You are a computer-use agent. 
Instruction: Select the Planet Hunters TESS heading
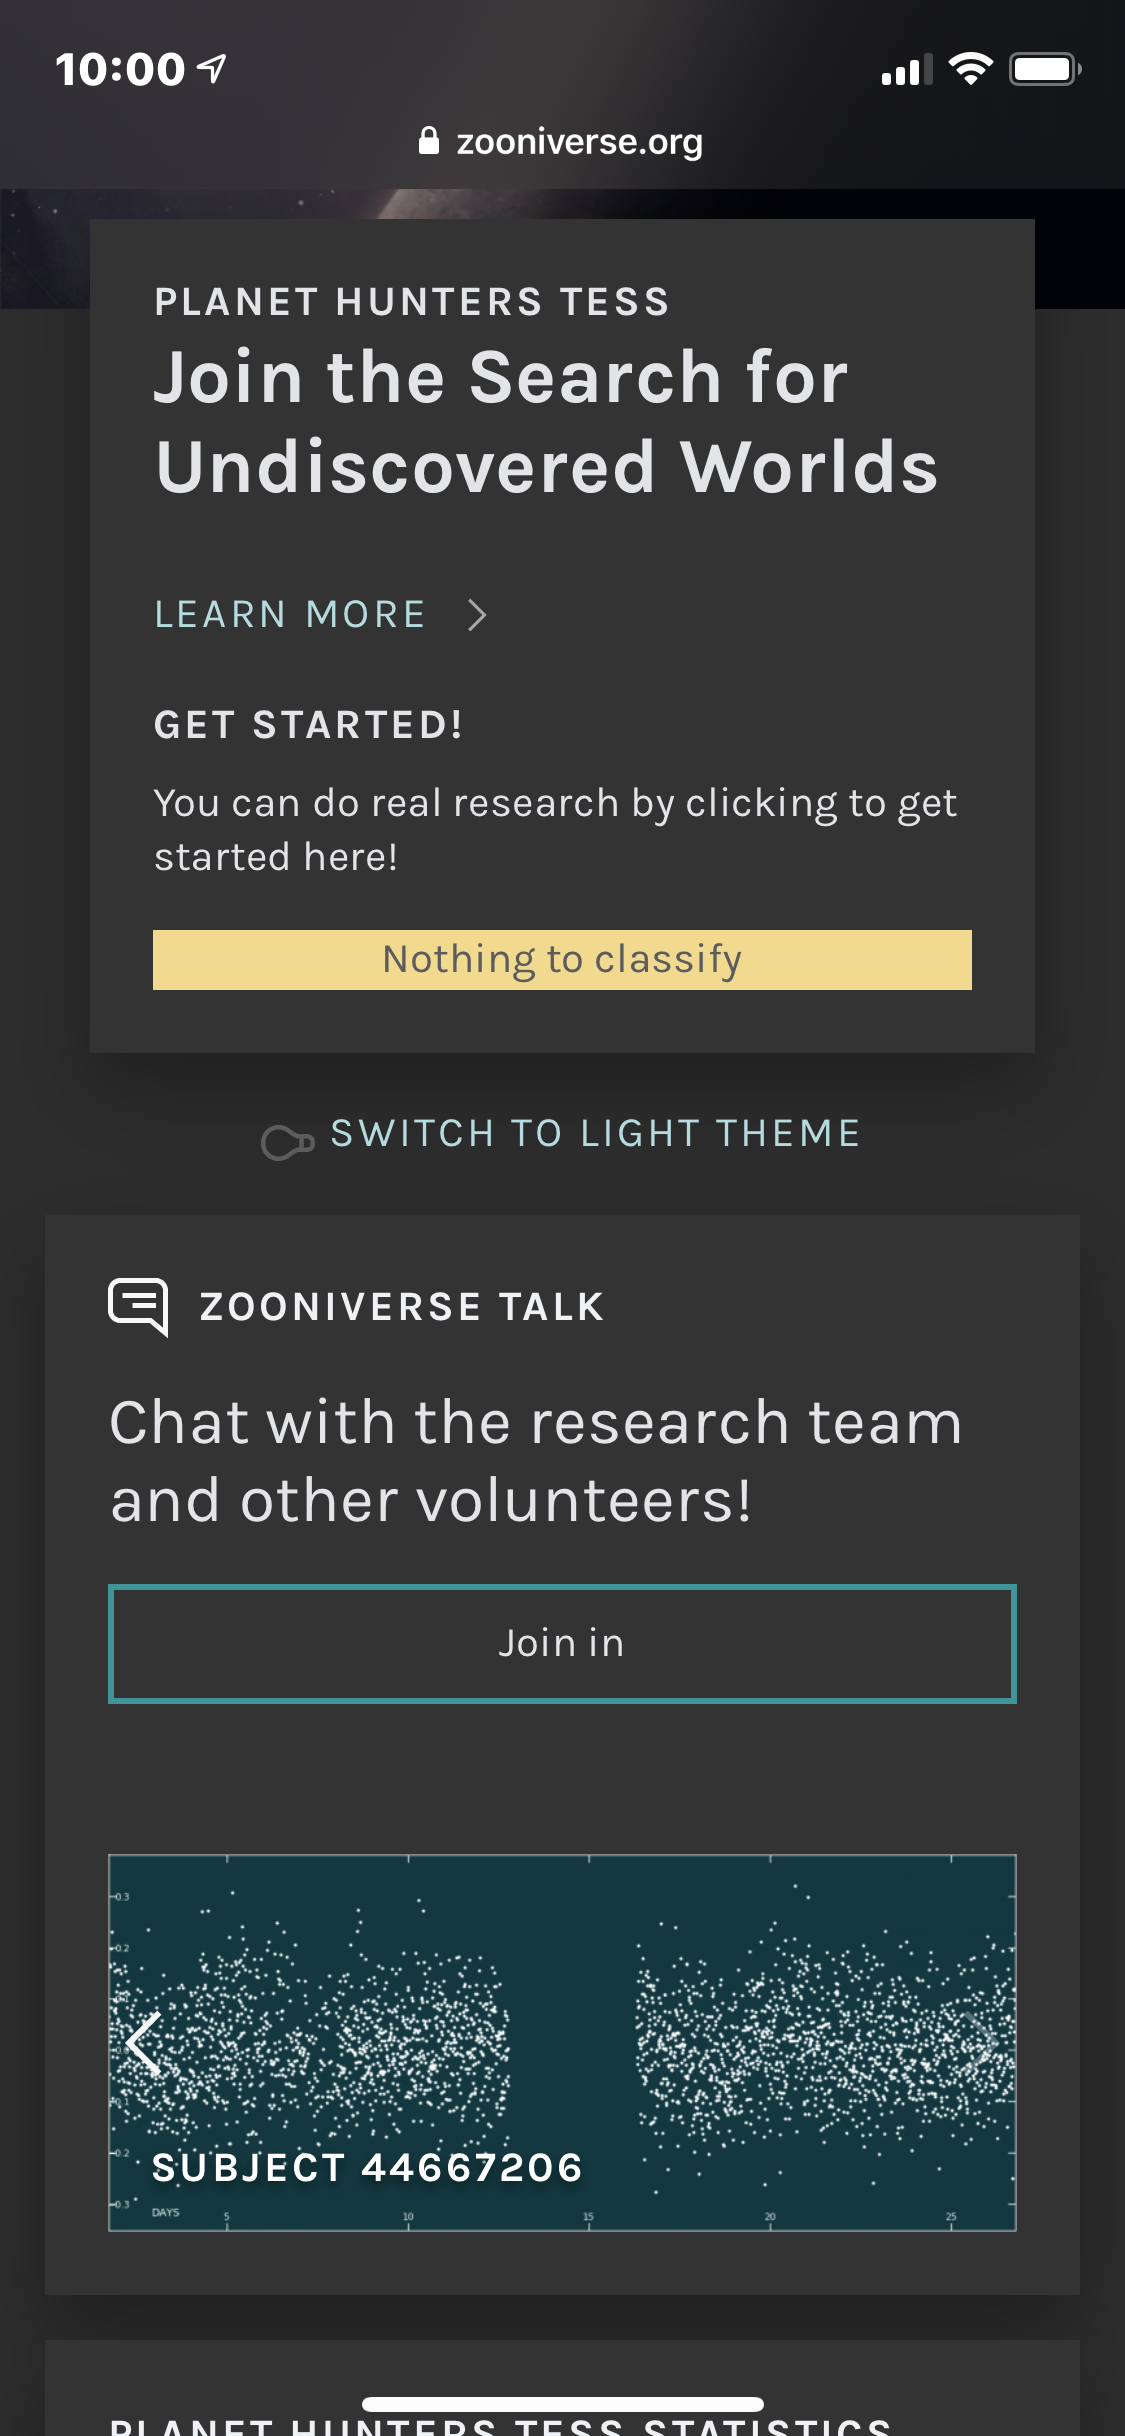pos(412,300)
